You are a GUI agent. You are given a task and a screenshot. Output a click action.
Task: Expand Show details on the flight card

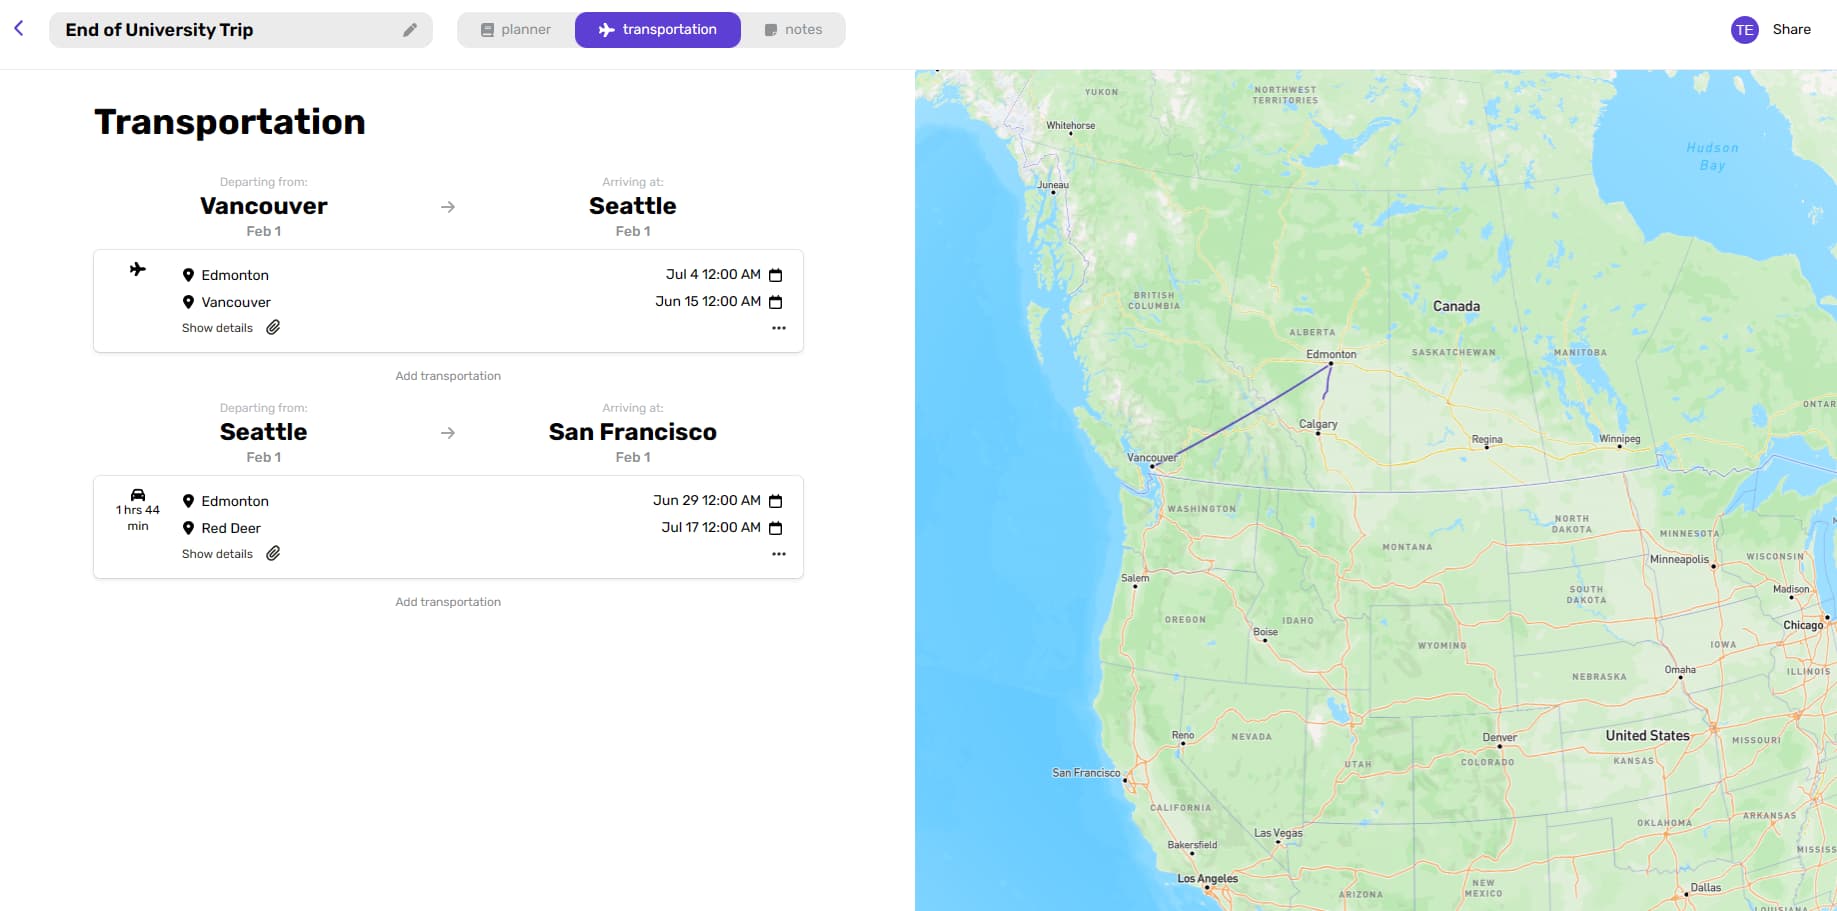pyautogui.click(x=217, y=328)
